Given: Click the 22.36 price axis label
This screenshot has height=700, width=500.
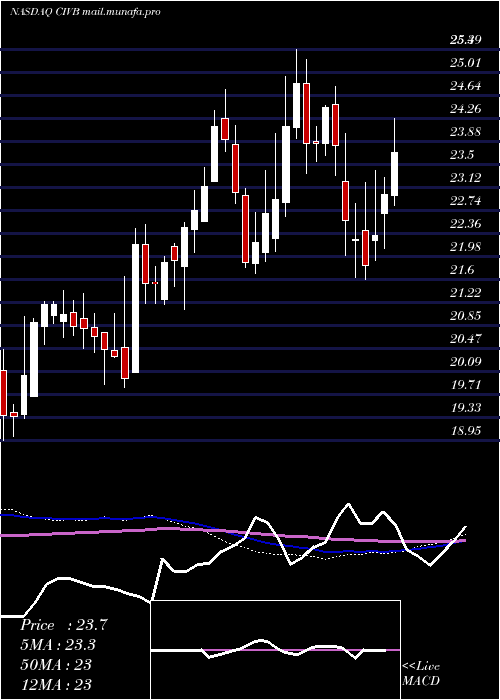Looking at the screenshot, I should point(465,224).
